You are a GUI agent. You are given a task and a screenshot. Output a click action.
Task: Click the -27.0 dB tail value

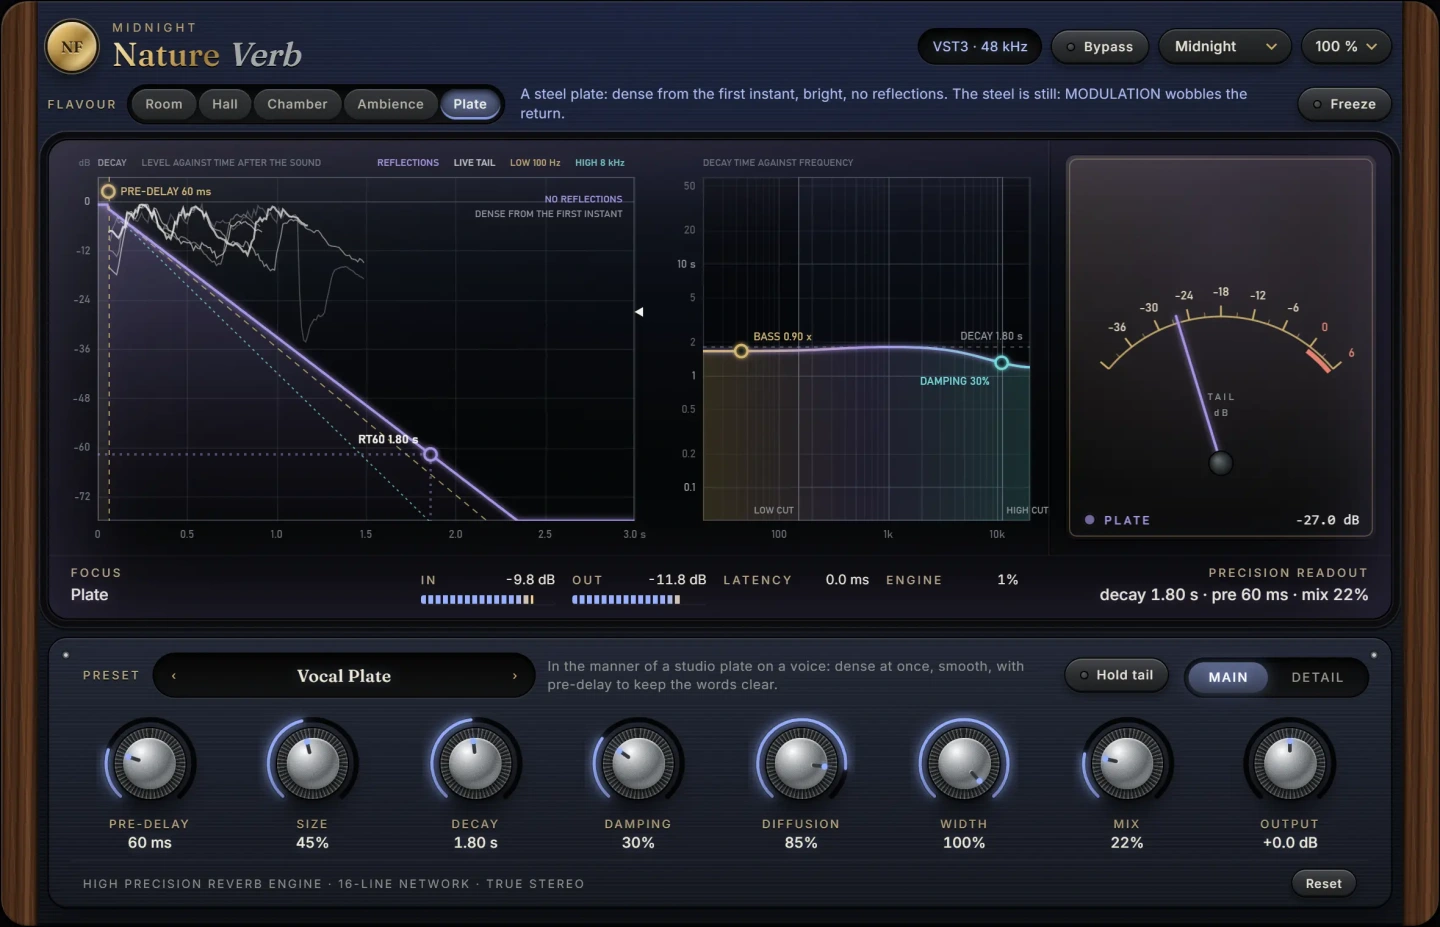(x=1327, y=520)
